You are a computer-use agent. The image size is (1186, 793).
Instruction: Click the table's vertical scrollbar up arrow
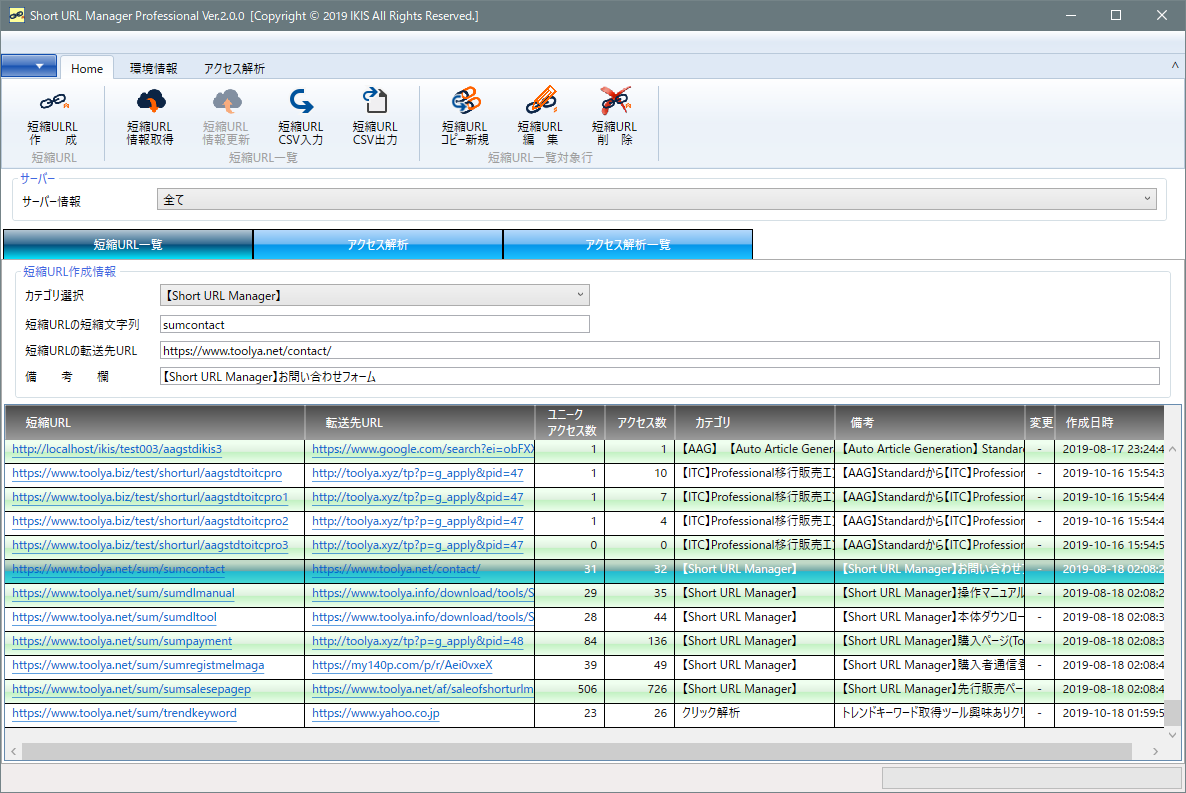pos(1172,449)
